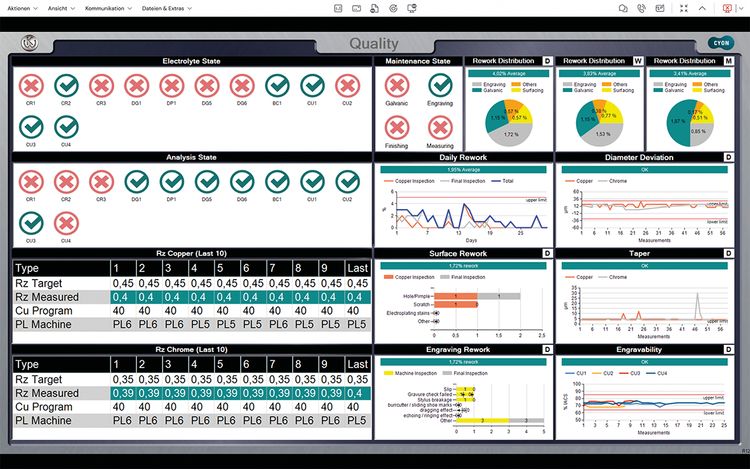Click the Rz Chrome (Last 10) header

[191, 349]
